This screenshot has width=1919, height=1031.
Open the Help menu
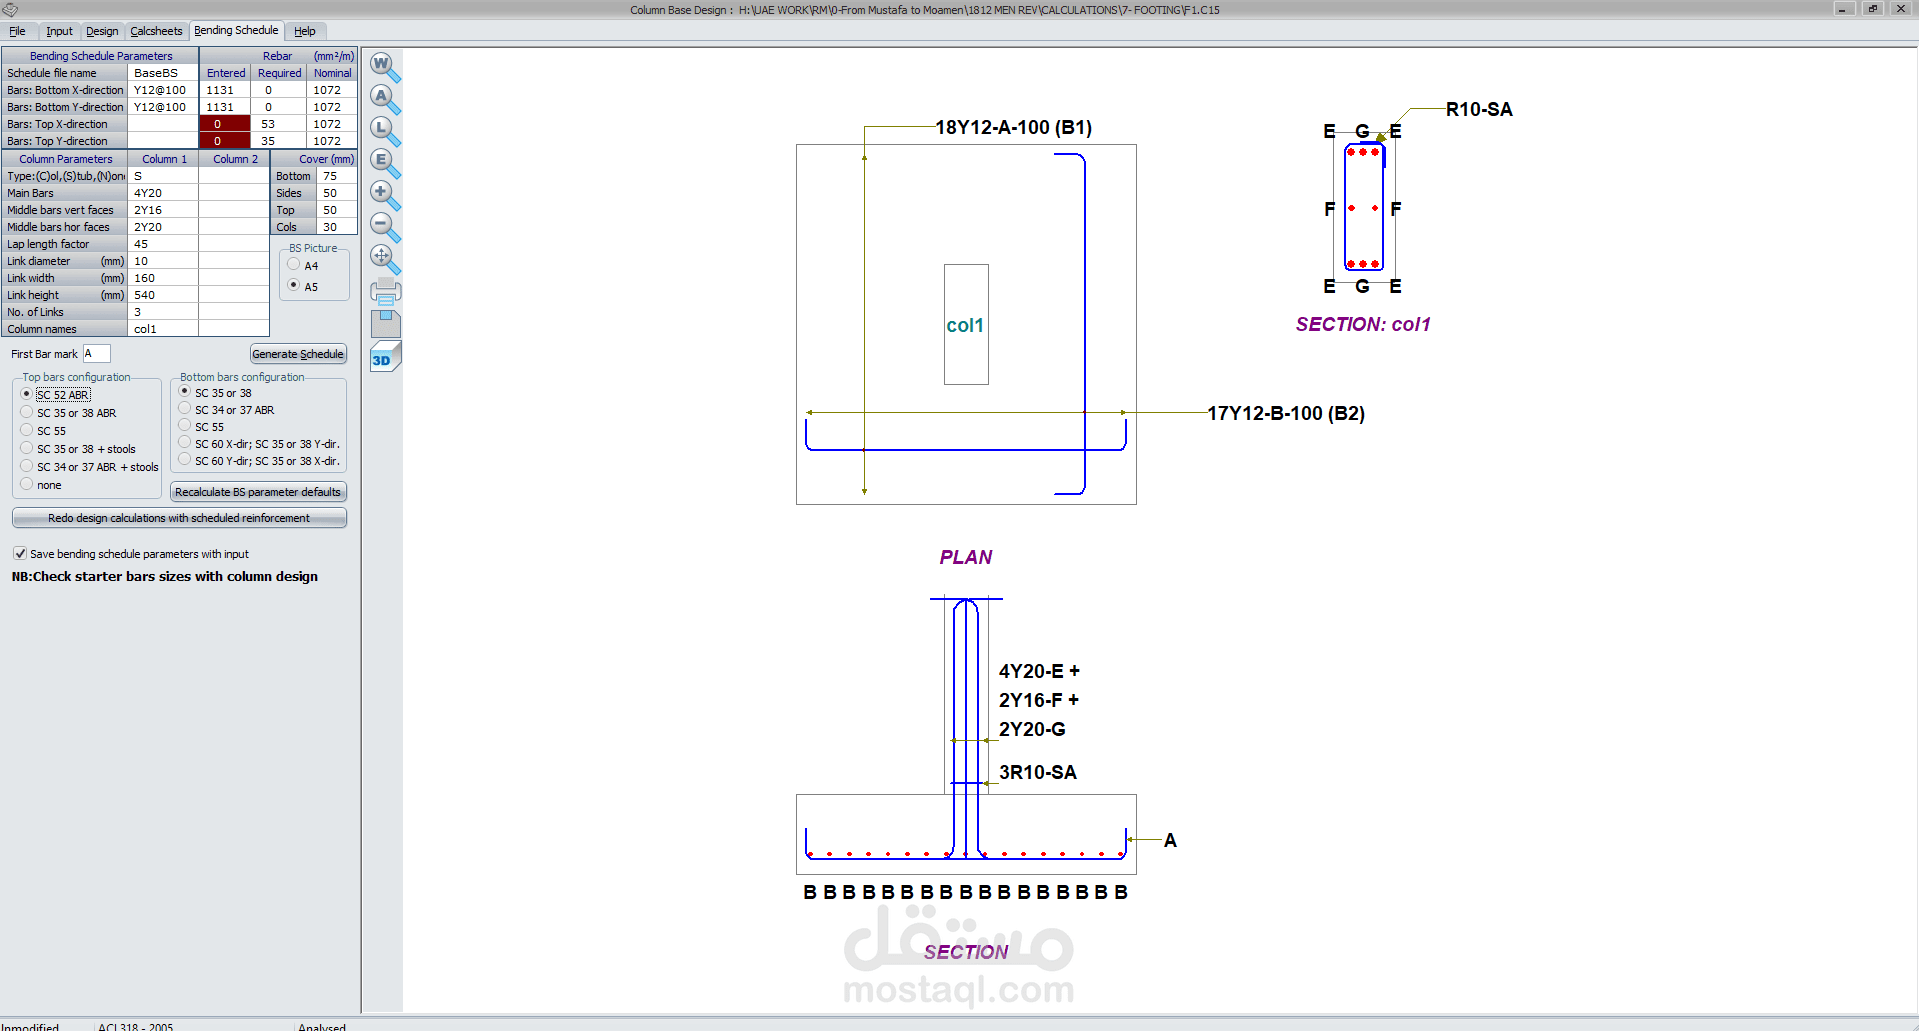click(x=305, y=31)
